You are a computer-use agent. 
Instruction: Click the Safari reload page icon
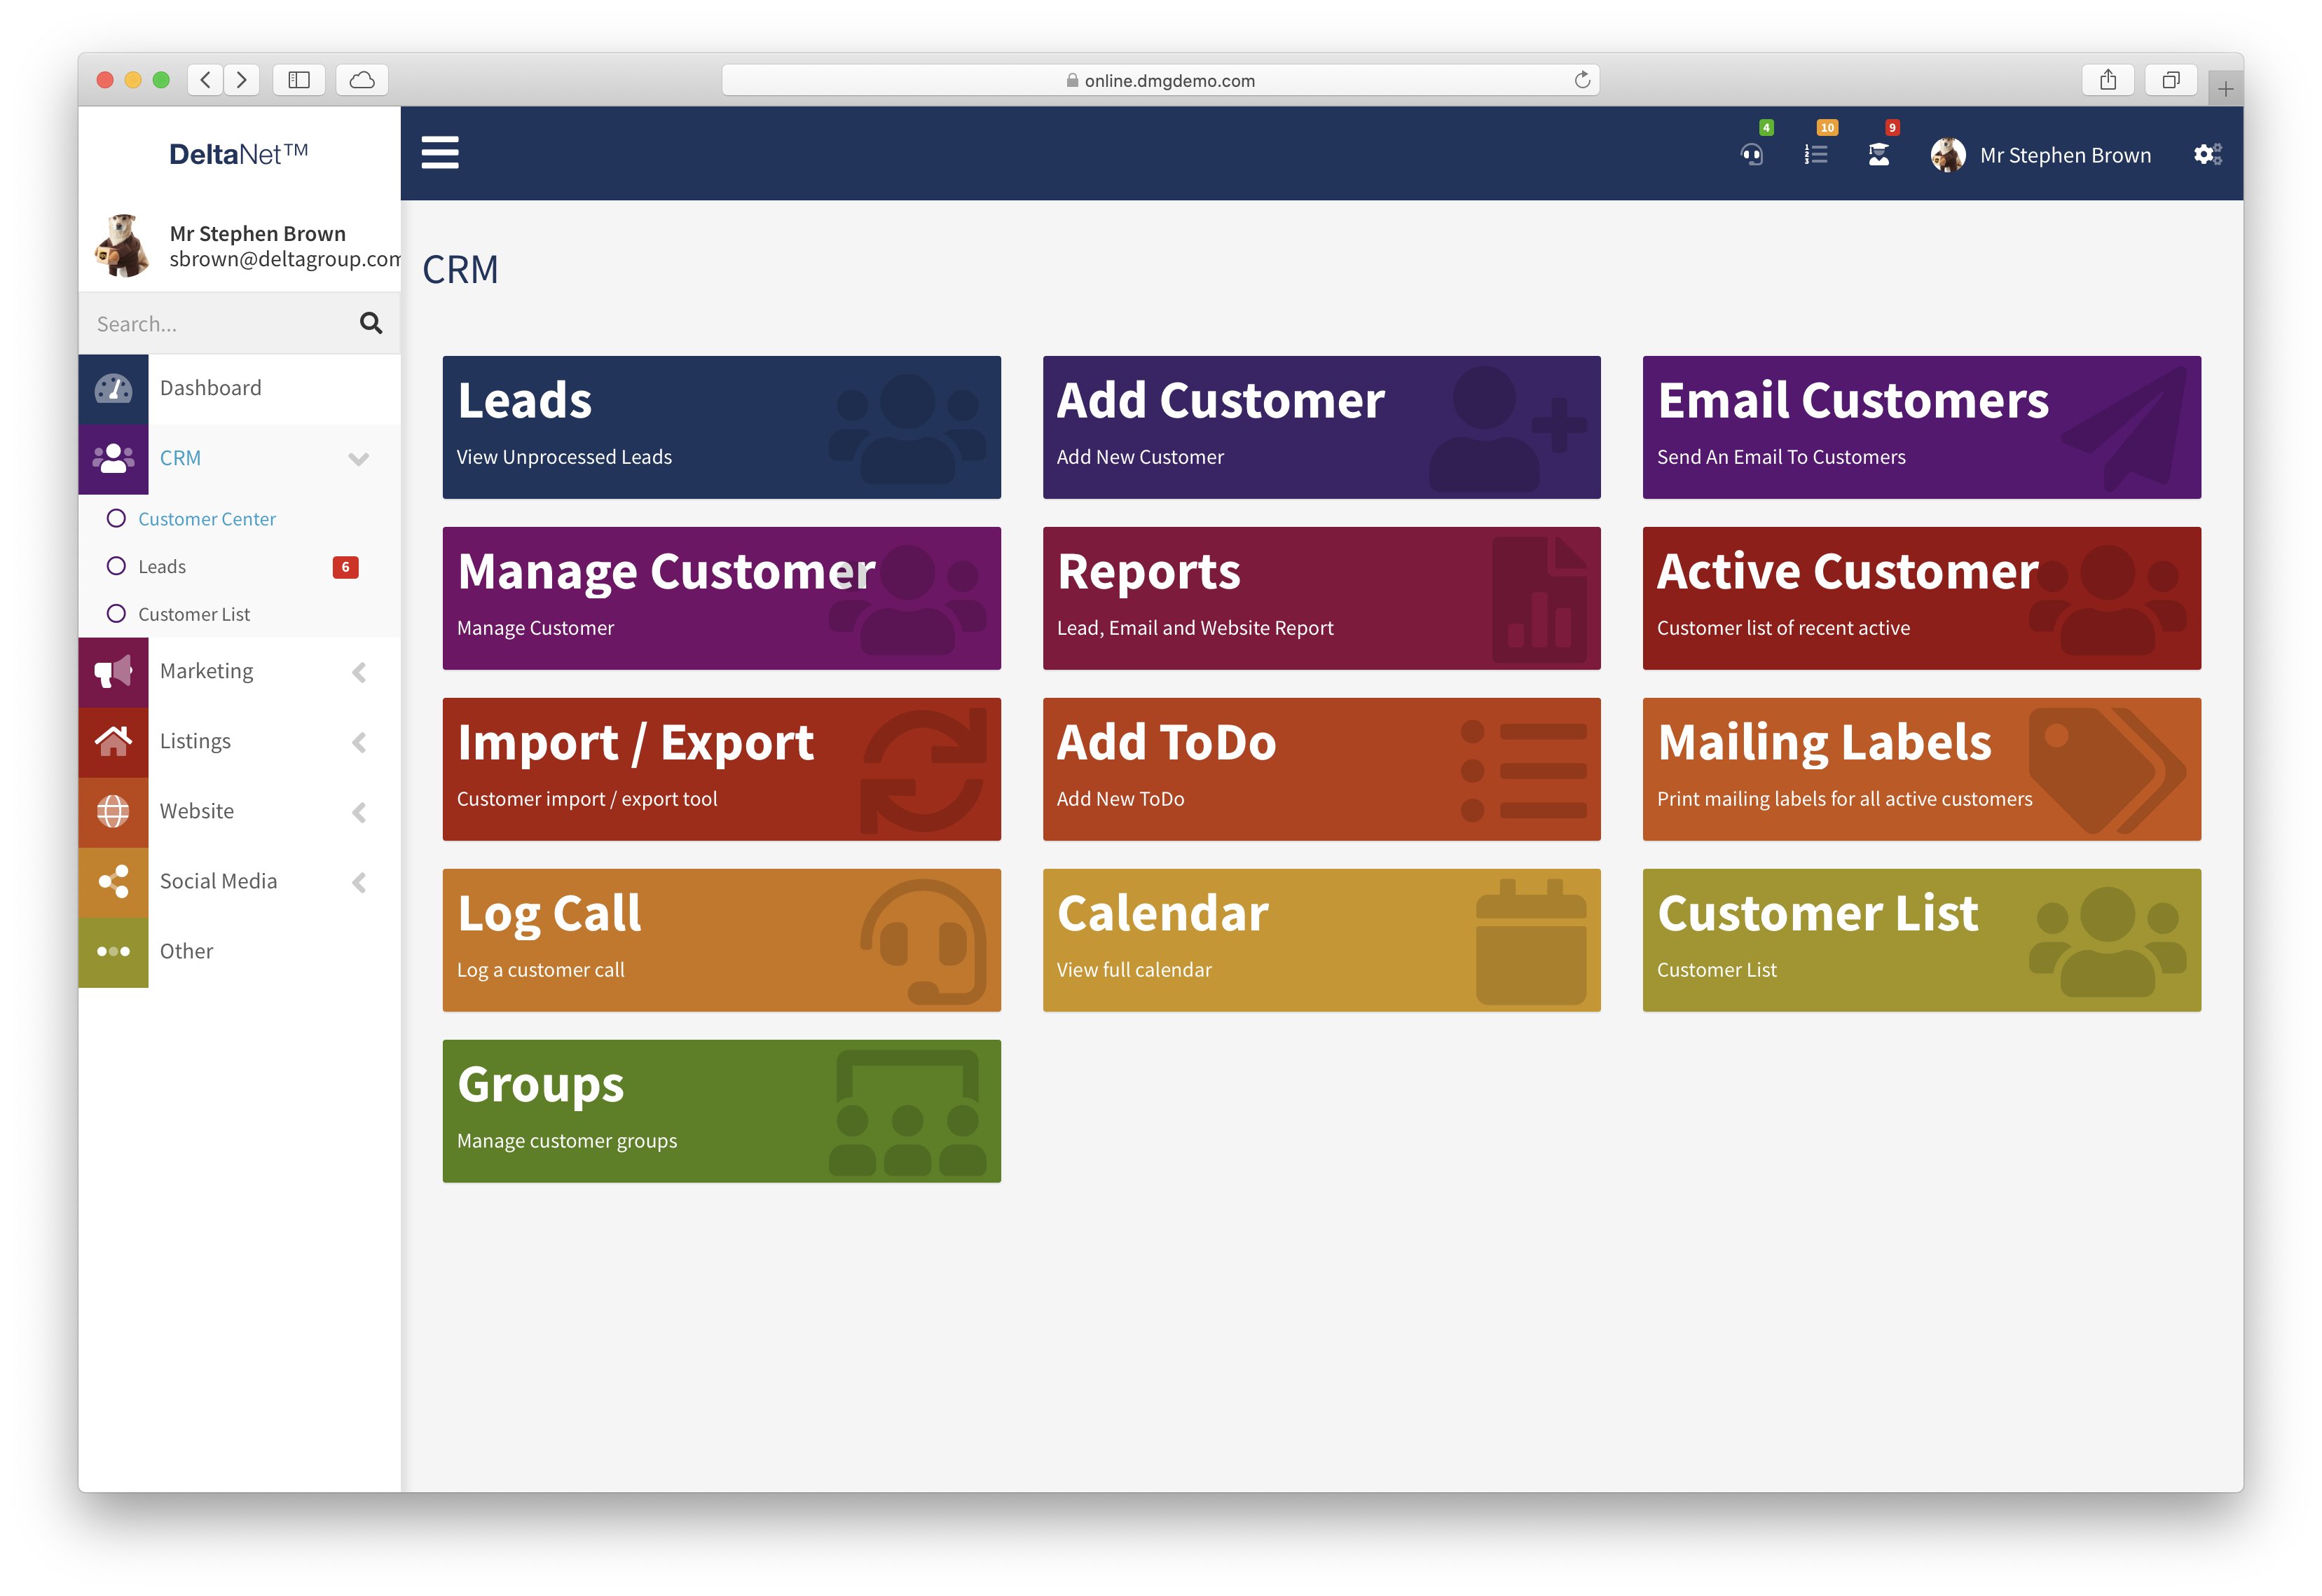[x=1582, y=80]
